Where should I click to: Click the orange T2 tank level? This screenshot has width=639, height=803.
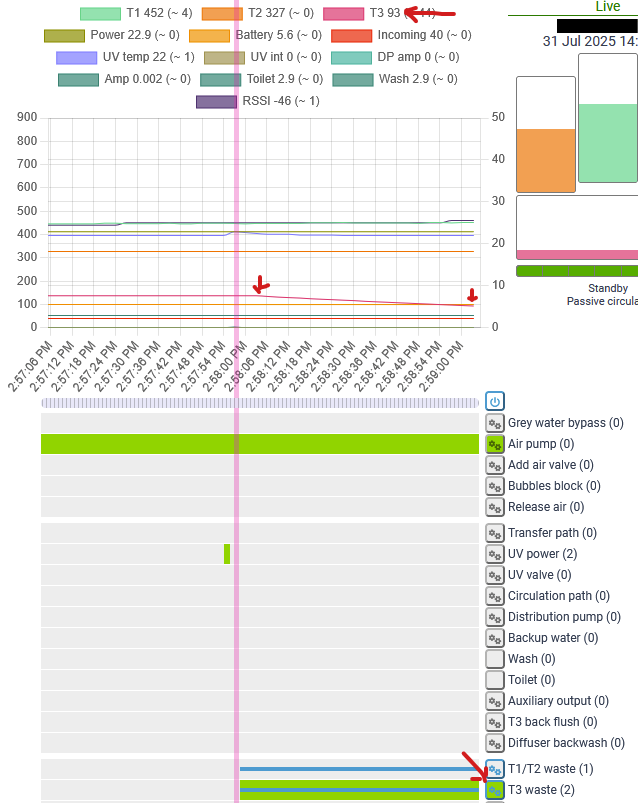tap(546, 160)
